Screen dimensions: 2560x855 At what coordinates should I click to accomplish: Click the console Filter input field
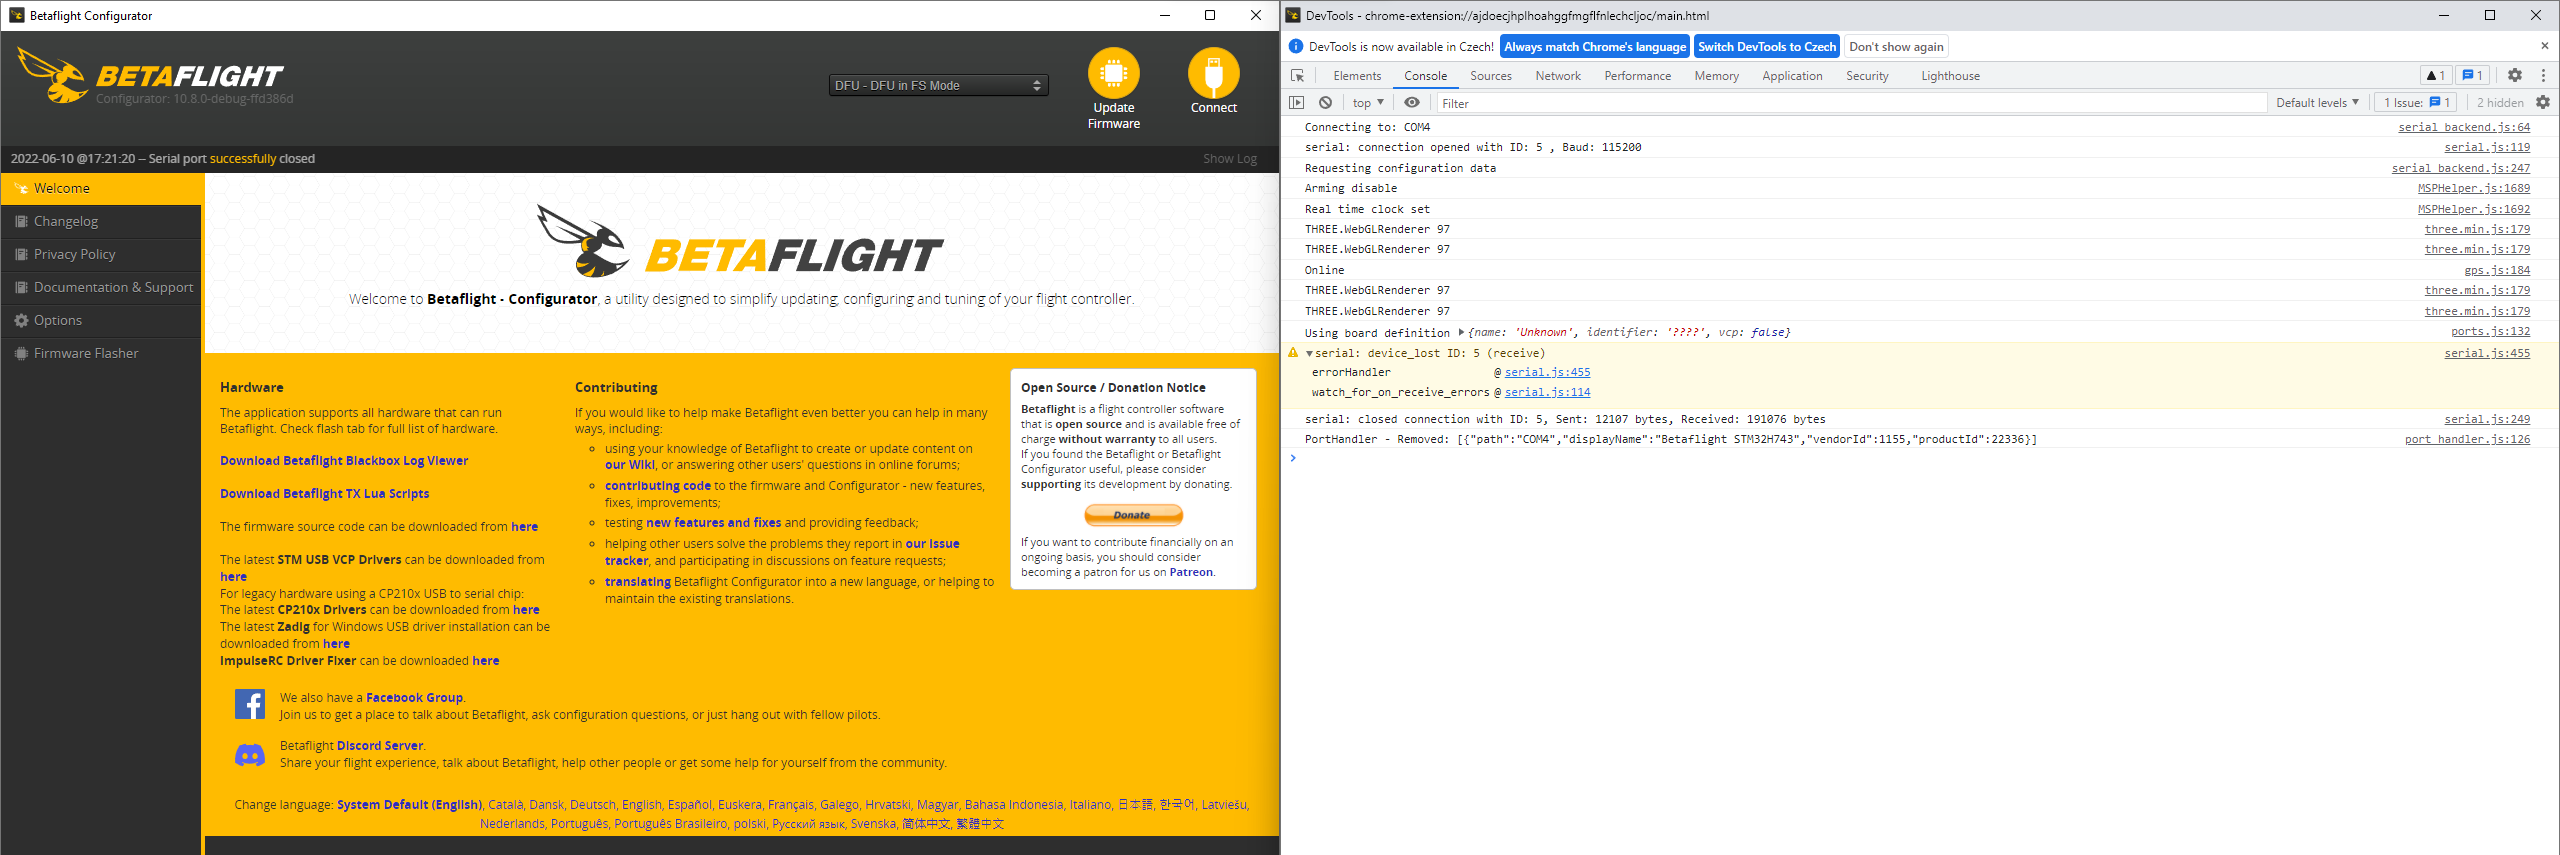tap(1851, 103)
